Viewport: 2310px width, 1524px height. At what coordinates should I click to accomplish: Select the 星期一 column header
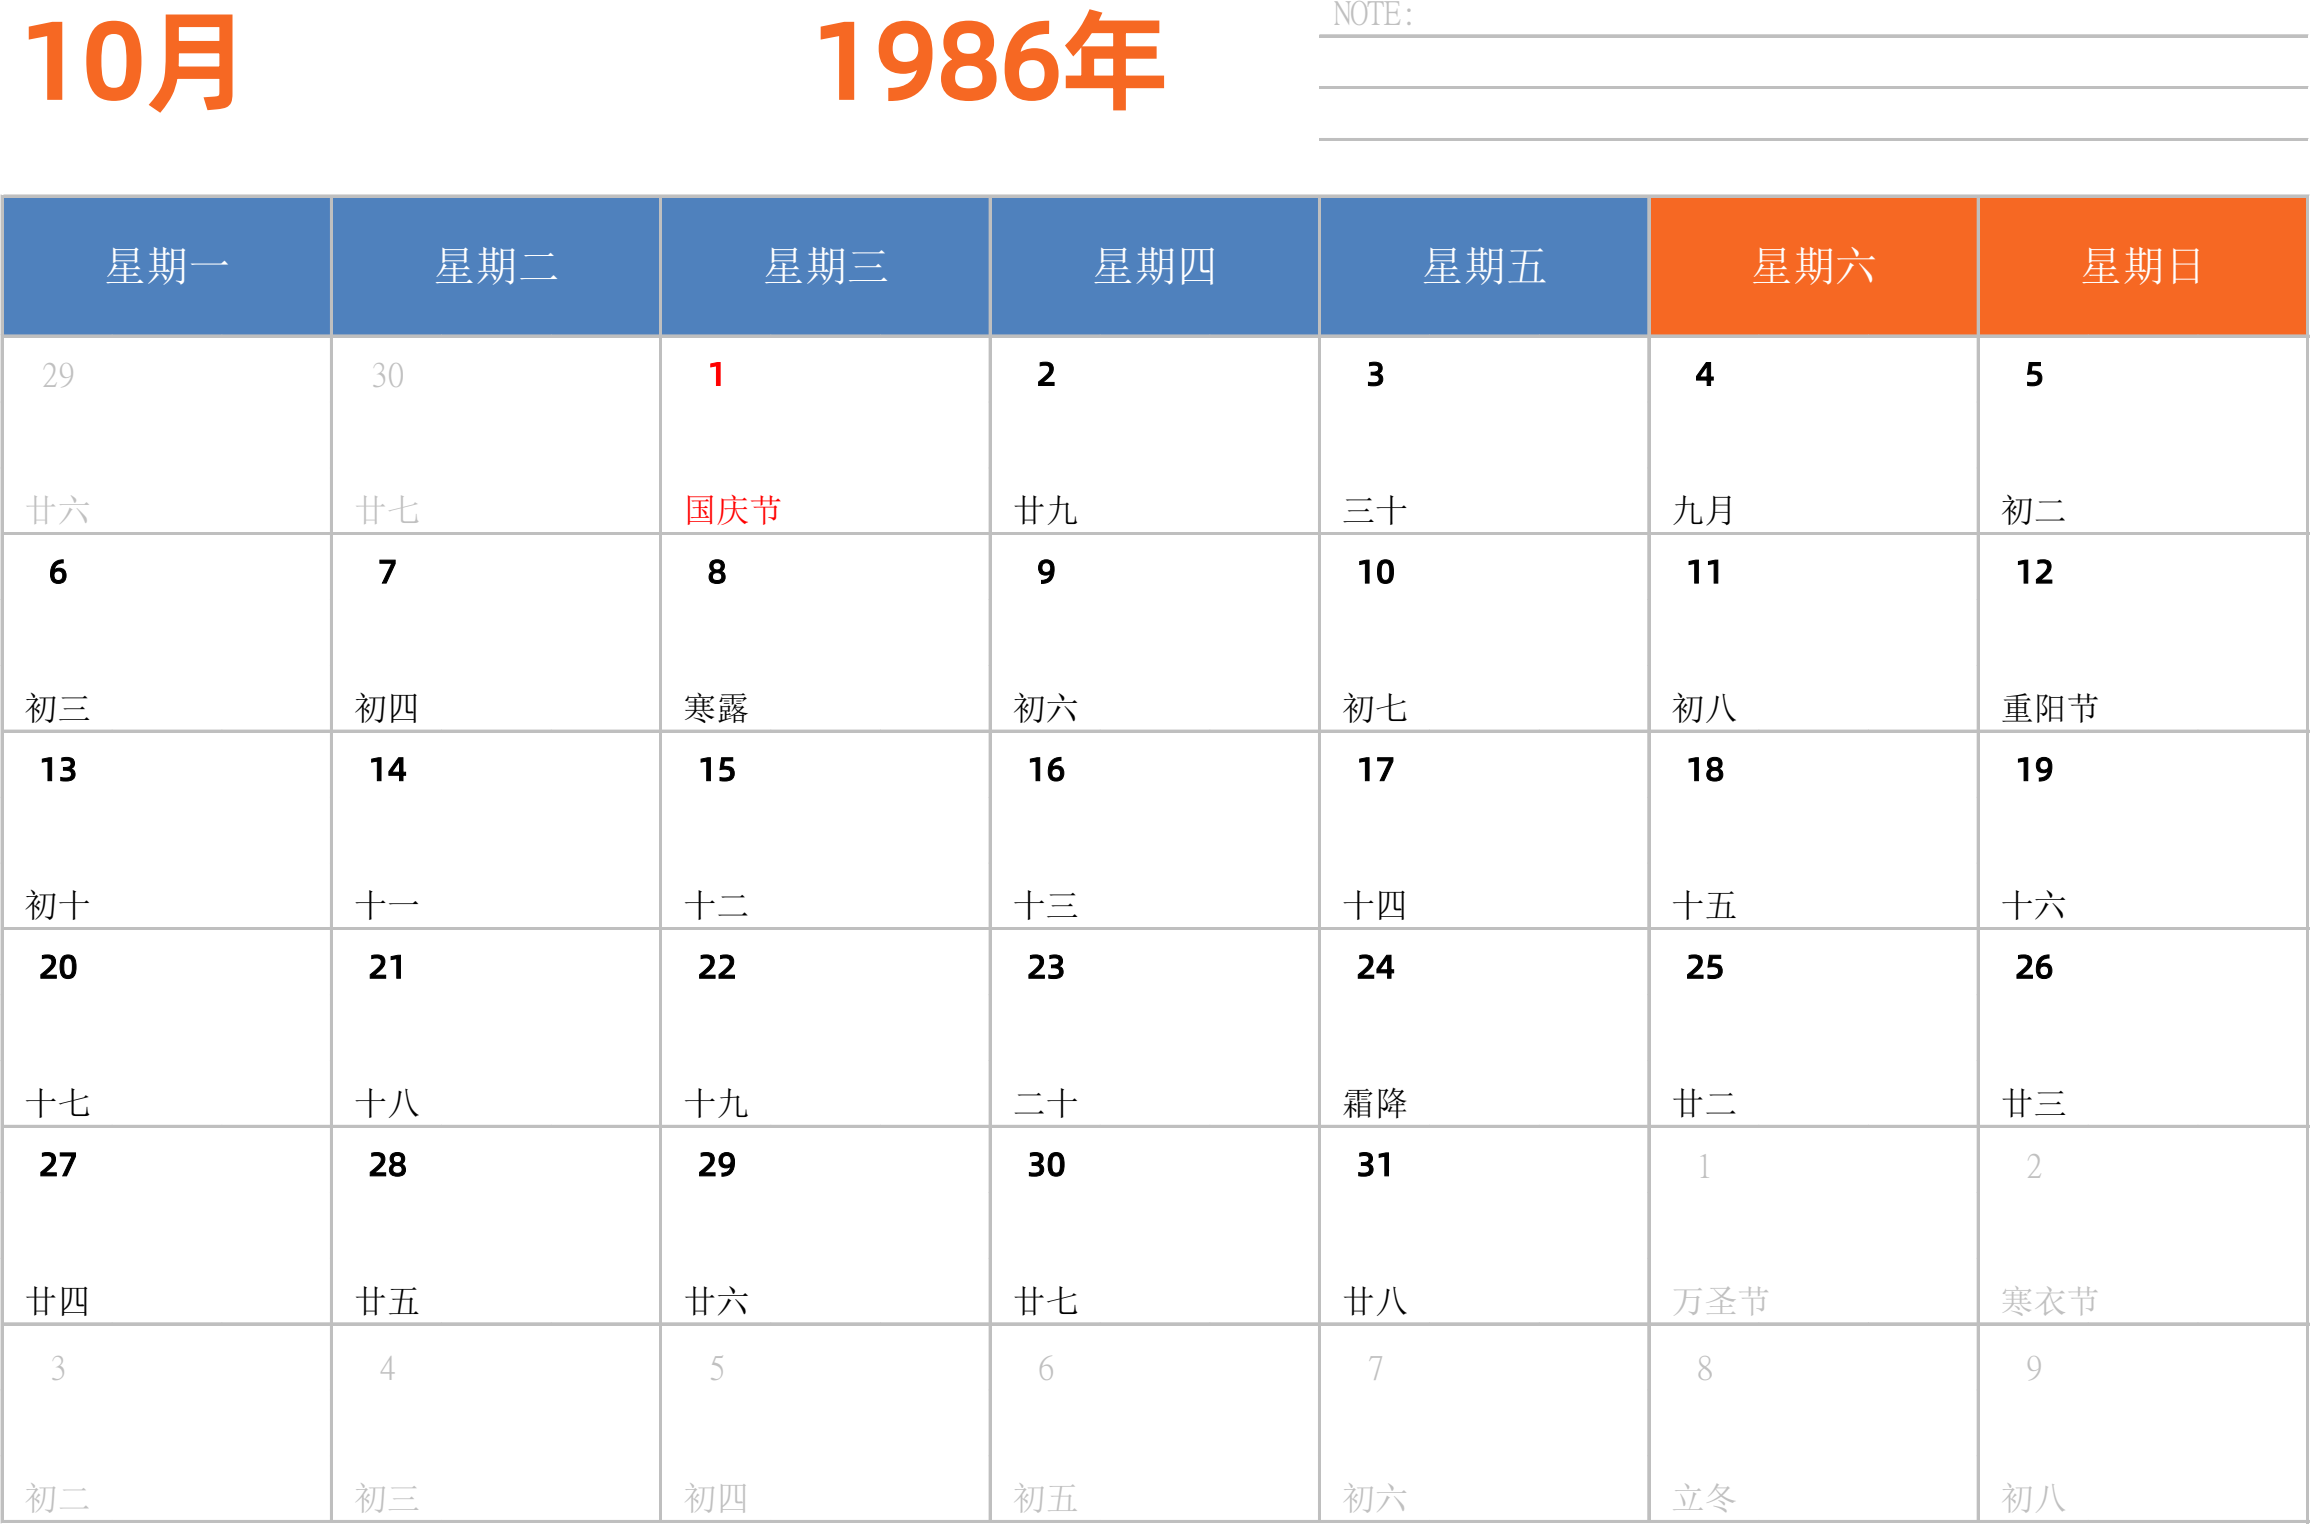pos(167,266)
